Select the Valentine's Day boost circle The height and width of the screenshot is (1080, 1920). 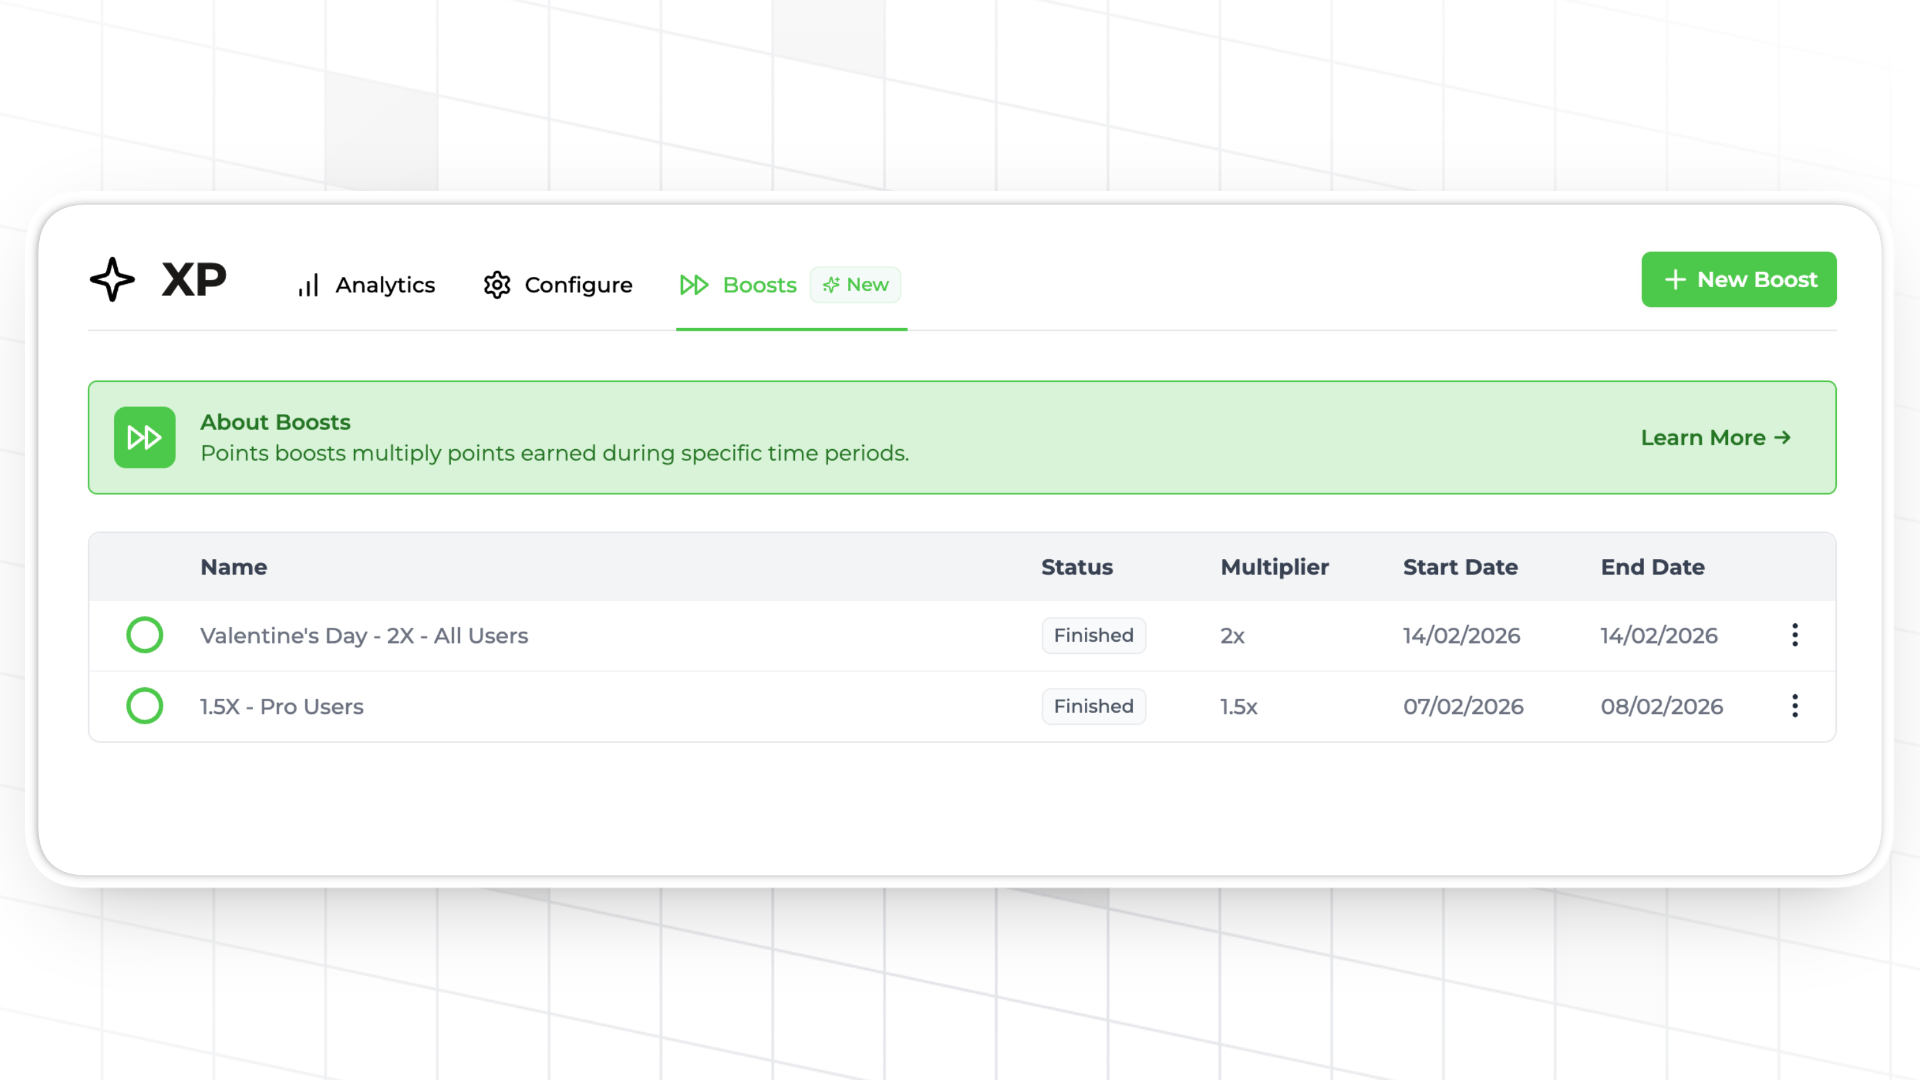pyautogui.click(x=145, y=635)
